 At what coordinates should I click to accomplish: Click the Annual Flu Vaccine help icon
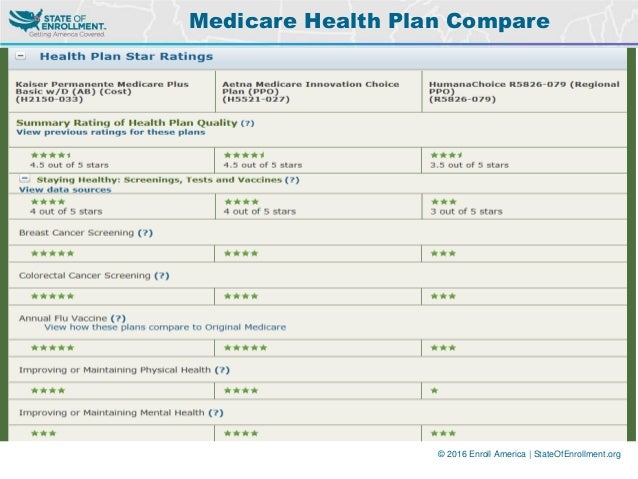pyautogui.click(x=118, y=318)
